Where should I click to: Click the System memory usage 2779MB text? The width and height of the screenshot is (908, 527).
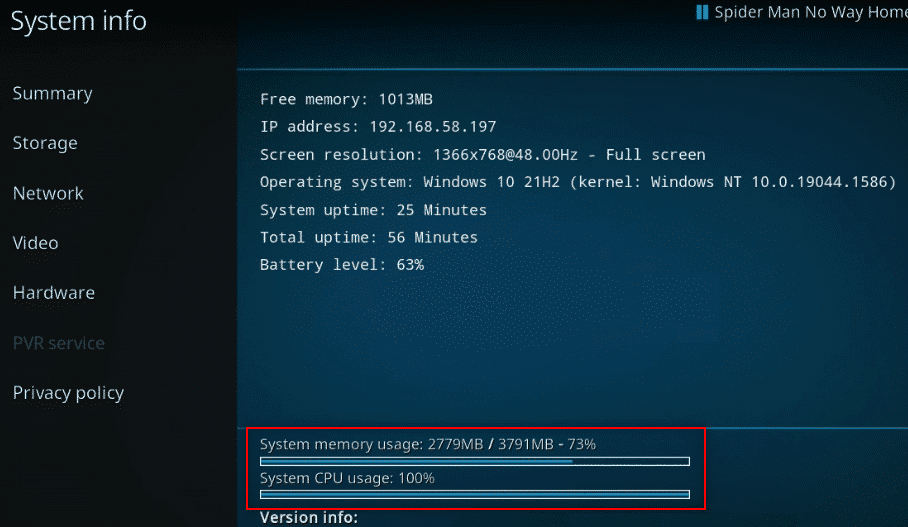click(x=428, y=445)
